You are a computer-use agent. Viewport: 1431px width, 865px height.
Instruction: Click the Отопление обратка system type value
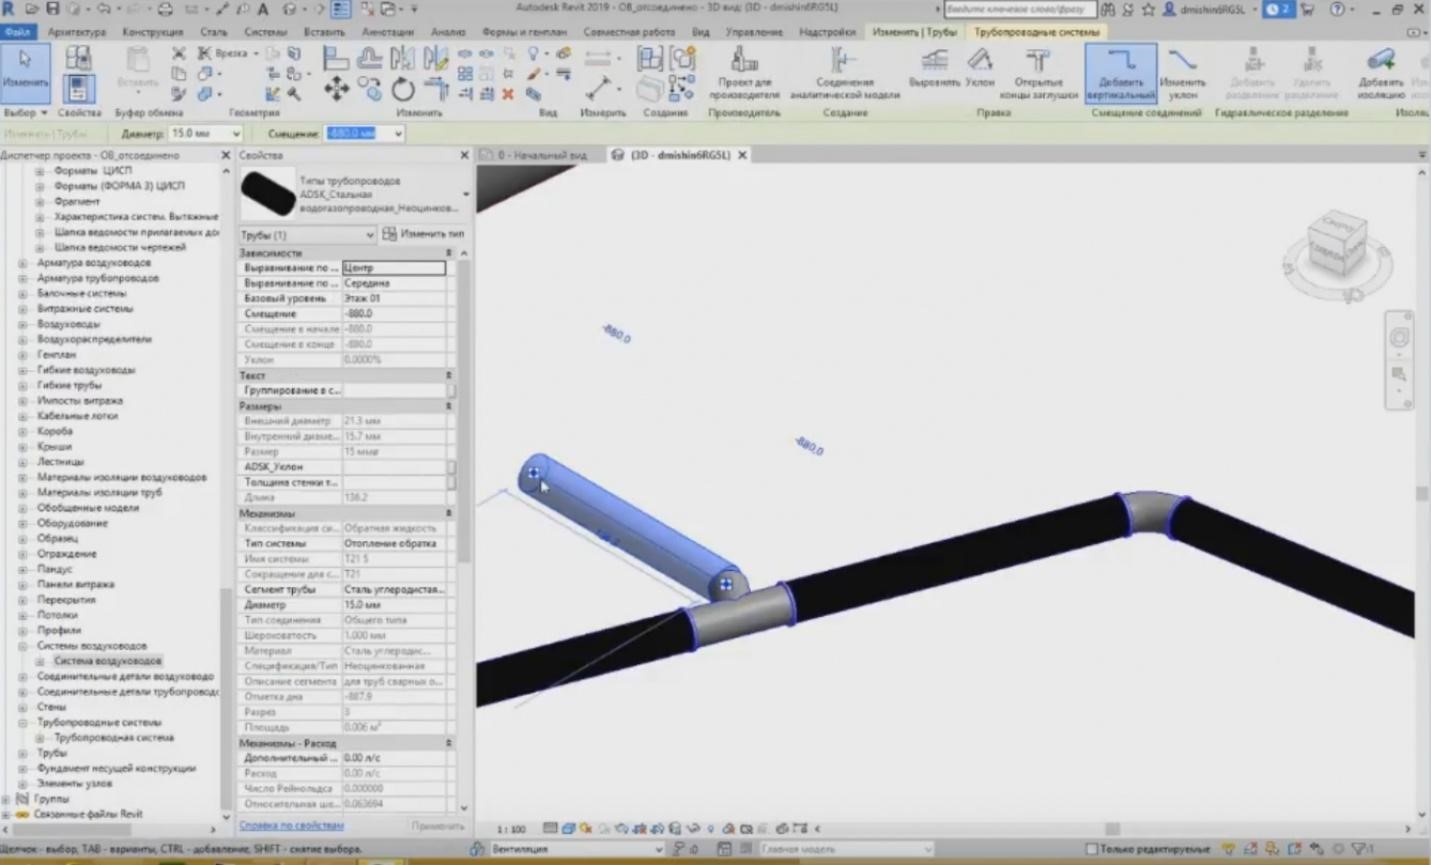(x=394, y=544)
